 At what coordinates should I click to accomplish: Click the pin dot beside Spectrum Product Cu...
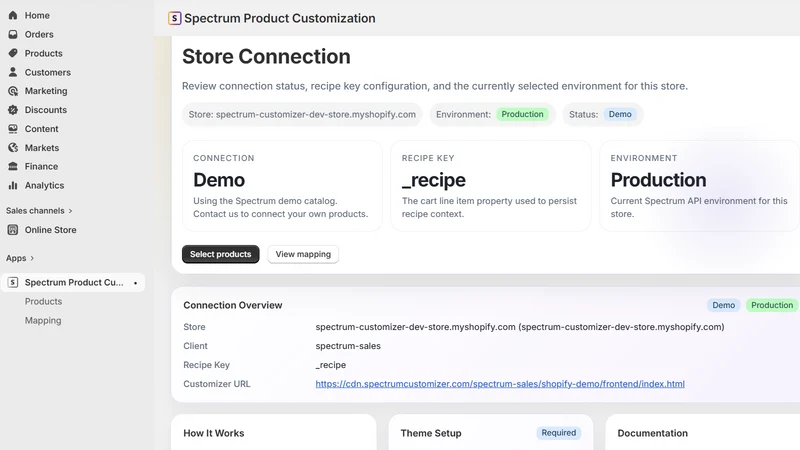pyautogui.click(x=135, y=283)
